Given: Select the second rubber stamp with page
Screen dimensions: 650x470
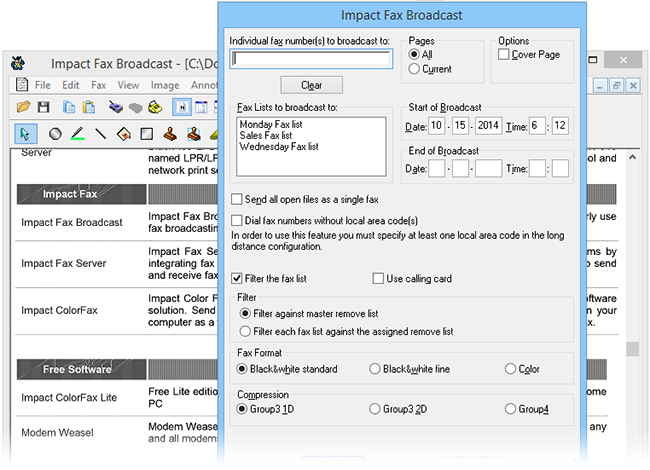Looking at the screenshot, I should tap(194, 134).
